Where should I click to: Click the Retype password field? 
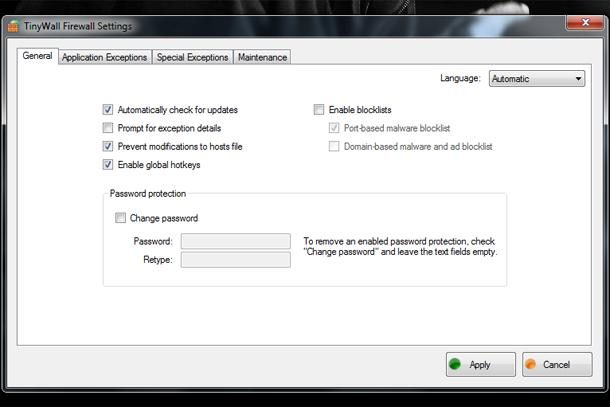tap(235, 260)
